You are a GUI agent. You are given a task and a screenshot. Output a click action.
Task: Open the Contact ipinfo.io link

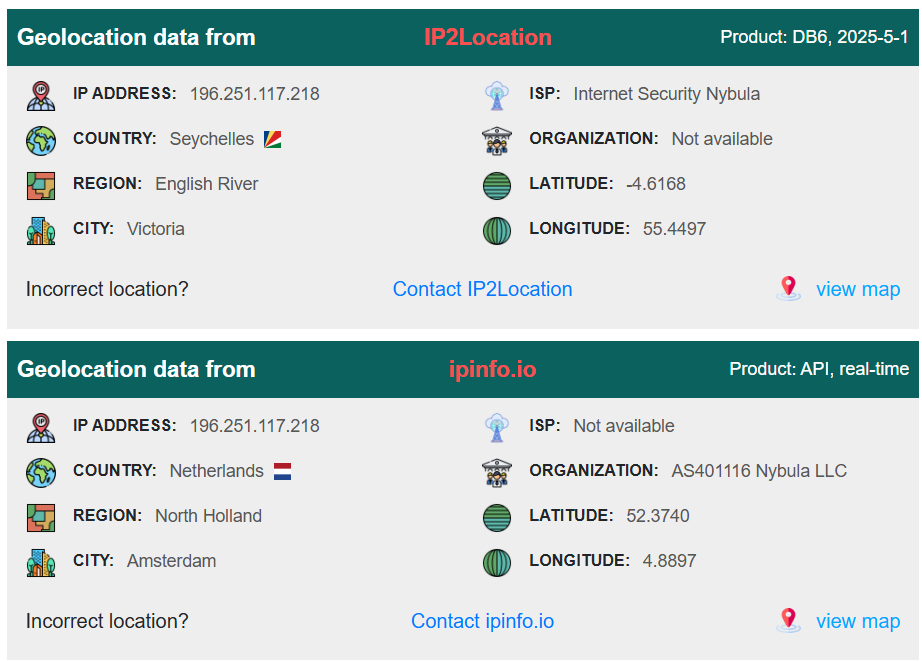pos(482,621)
